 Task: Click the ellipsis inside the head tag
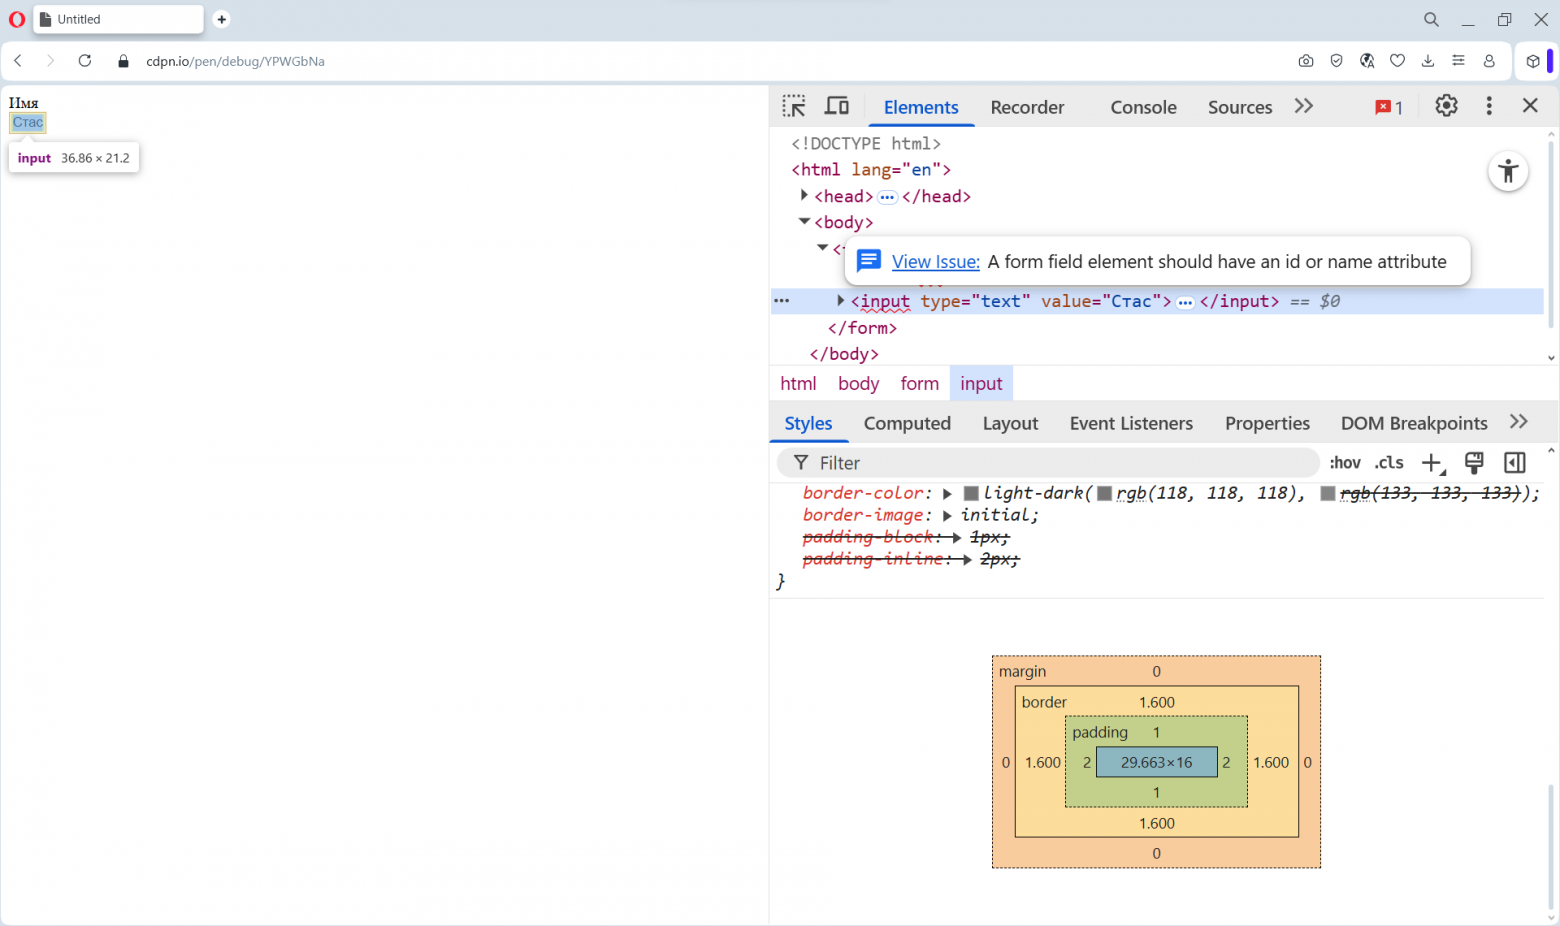(887, 197)
